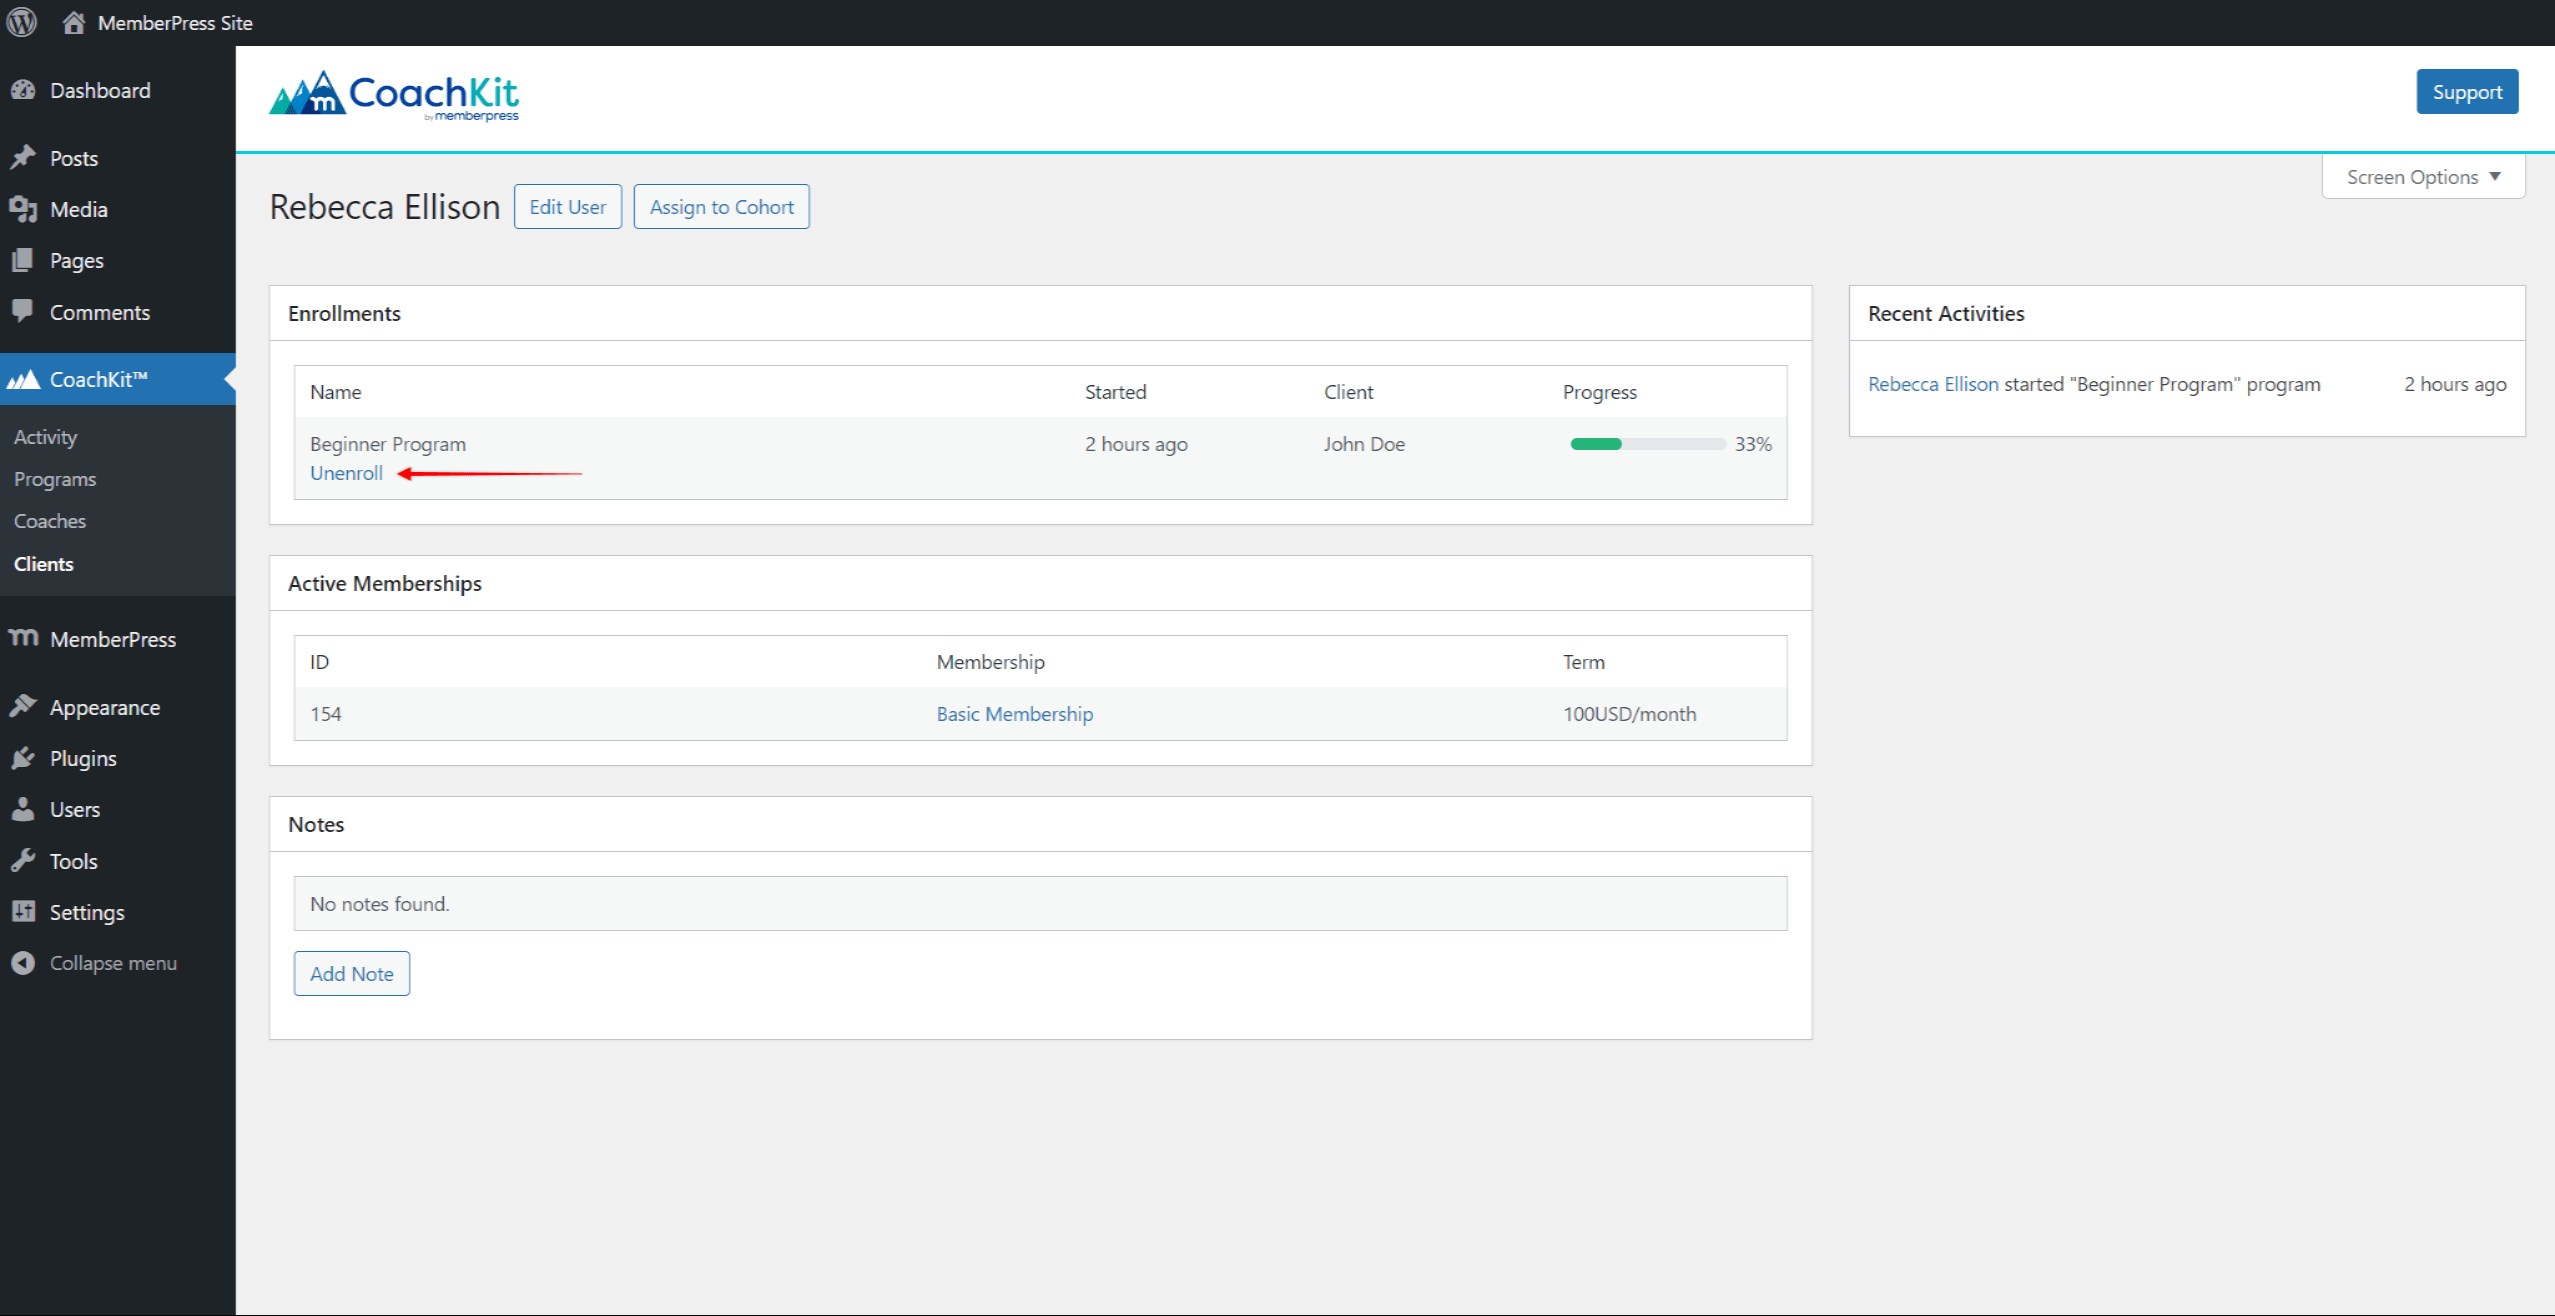Open MemberPress section in sidebar

[112, 638]
